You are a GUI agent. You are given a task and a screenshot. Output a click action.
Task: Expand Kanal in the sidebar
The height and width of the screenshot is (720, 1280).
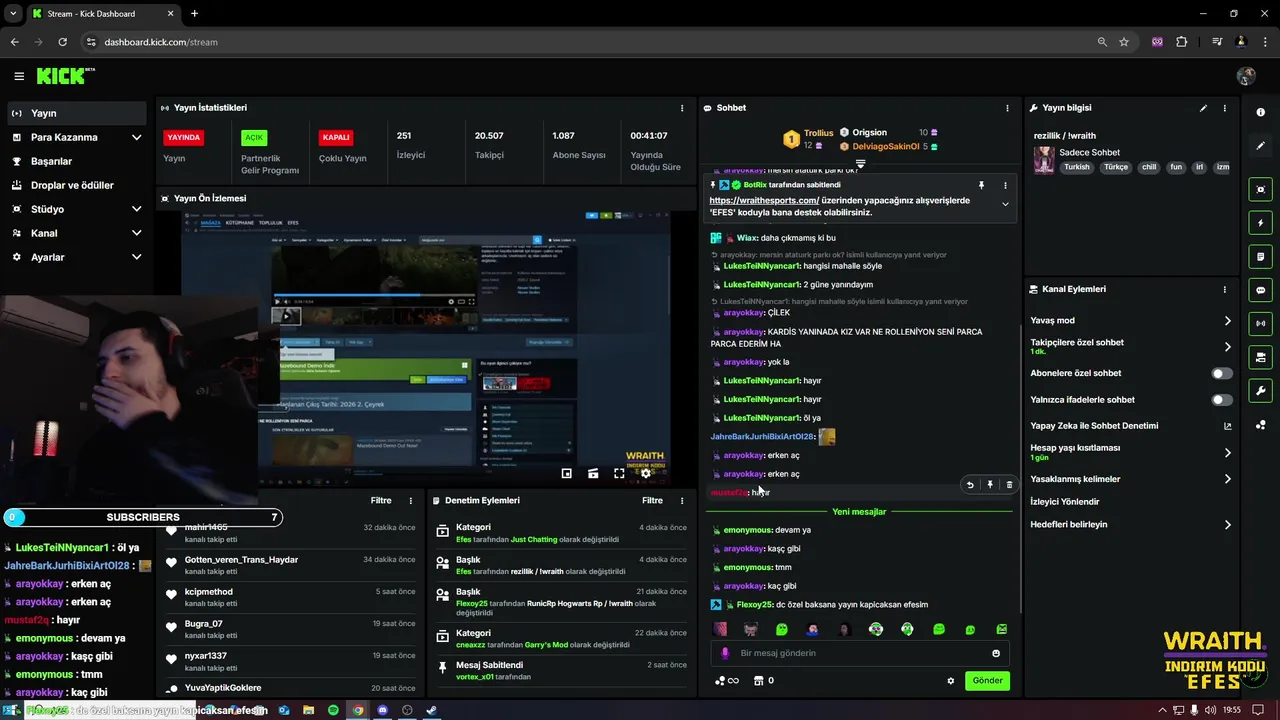pos(76,233)
